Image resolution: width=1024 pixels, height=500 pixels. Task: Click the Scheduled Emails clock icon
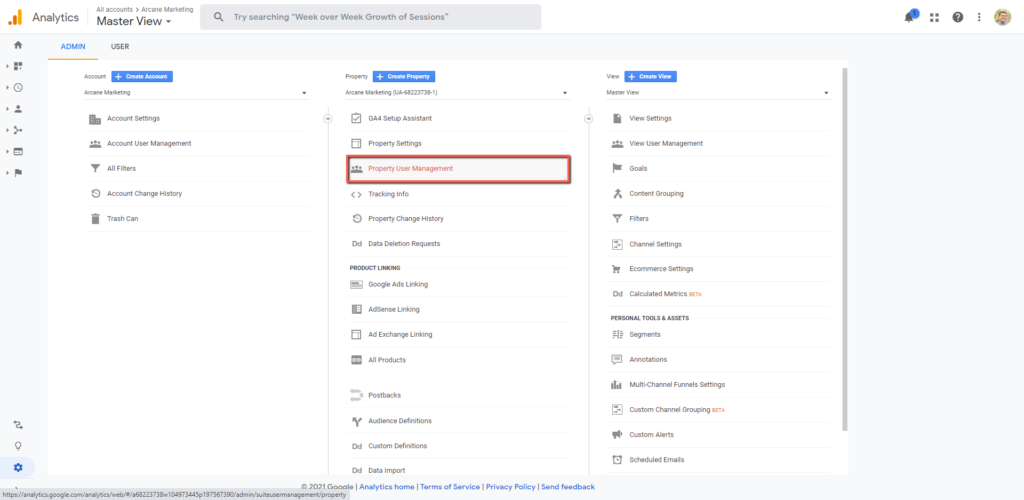click(x=616, y=460)
